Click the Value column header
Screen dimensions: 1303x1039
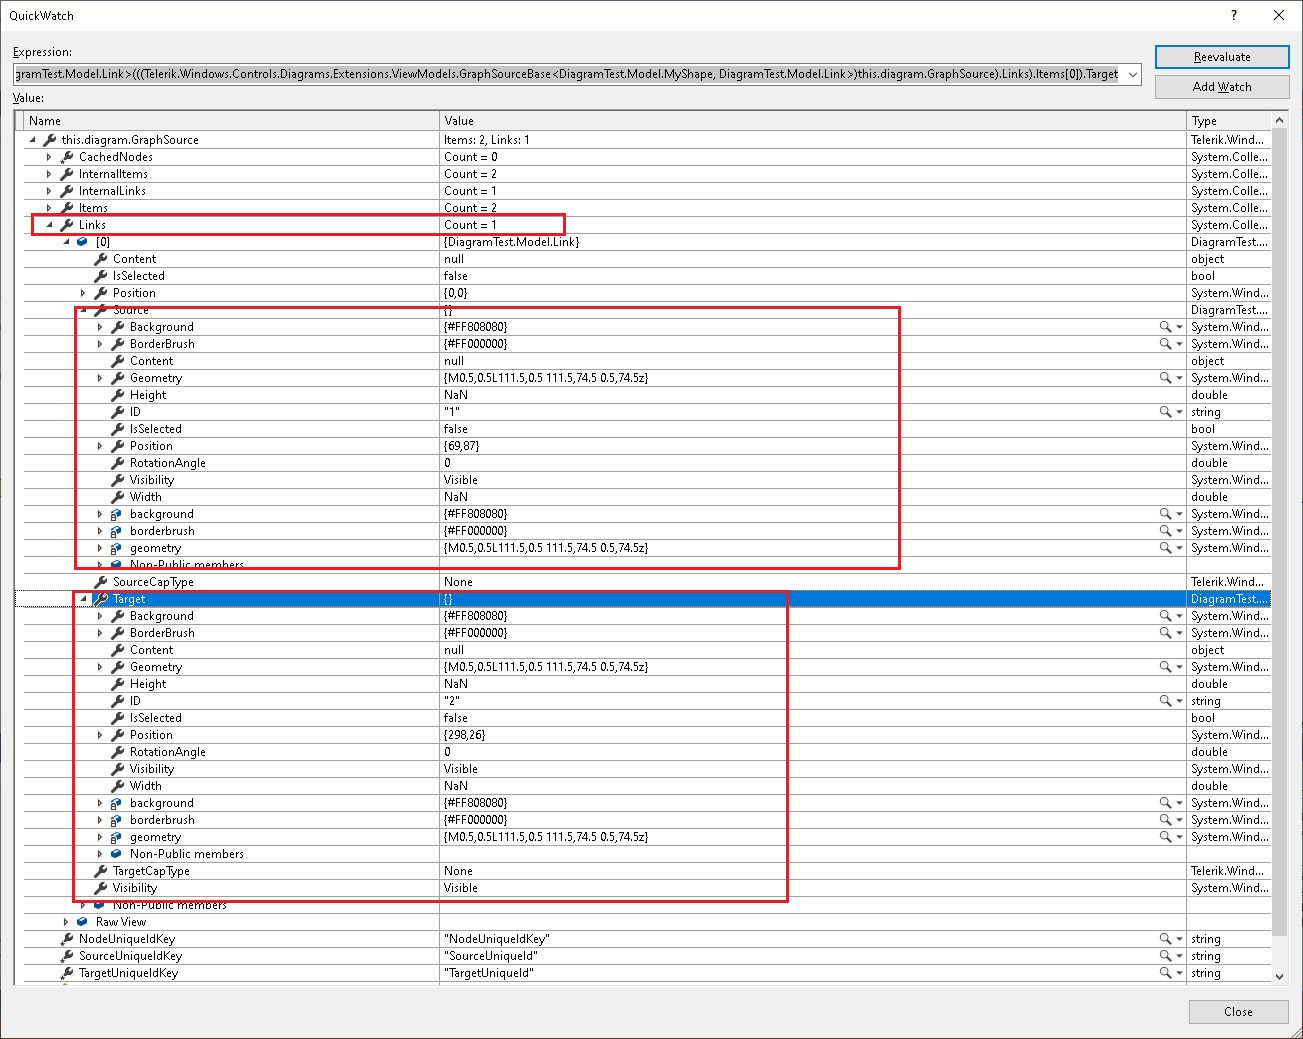pyautogui.click(x=813, y=121)
